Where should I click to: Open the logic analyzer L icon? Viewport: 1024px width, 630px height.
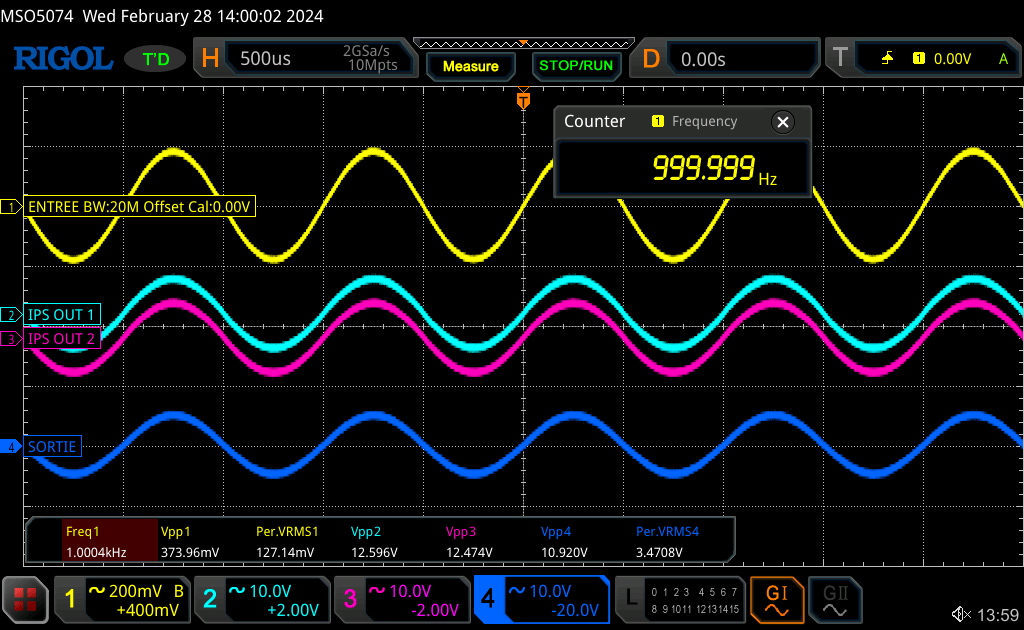click(631, 598)
